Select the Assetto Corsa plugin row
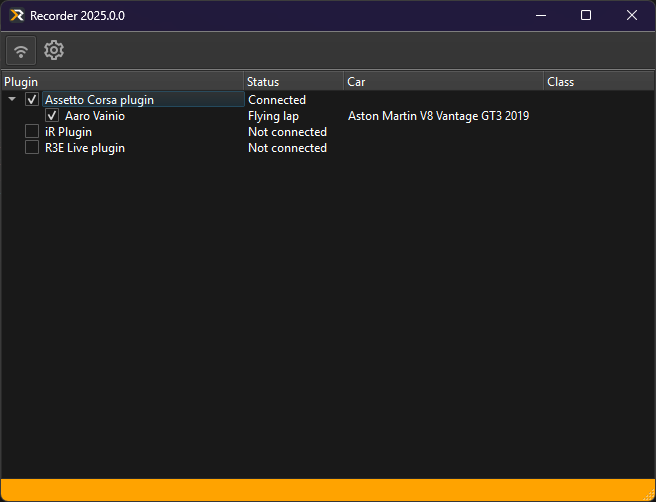The image size is (656, 502). (x=99, y=100)
